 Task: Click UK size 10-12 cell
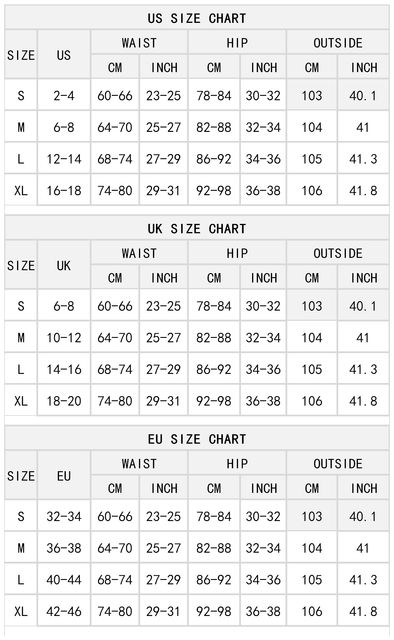click(x=64, y=338)
